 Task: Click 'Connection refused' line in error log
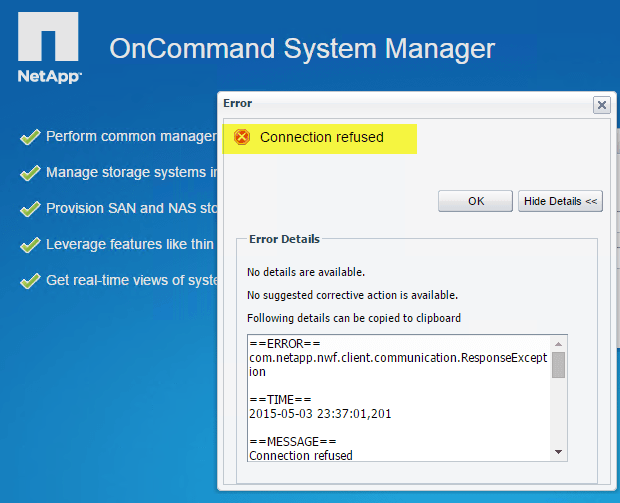(301, 456)
